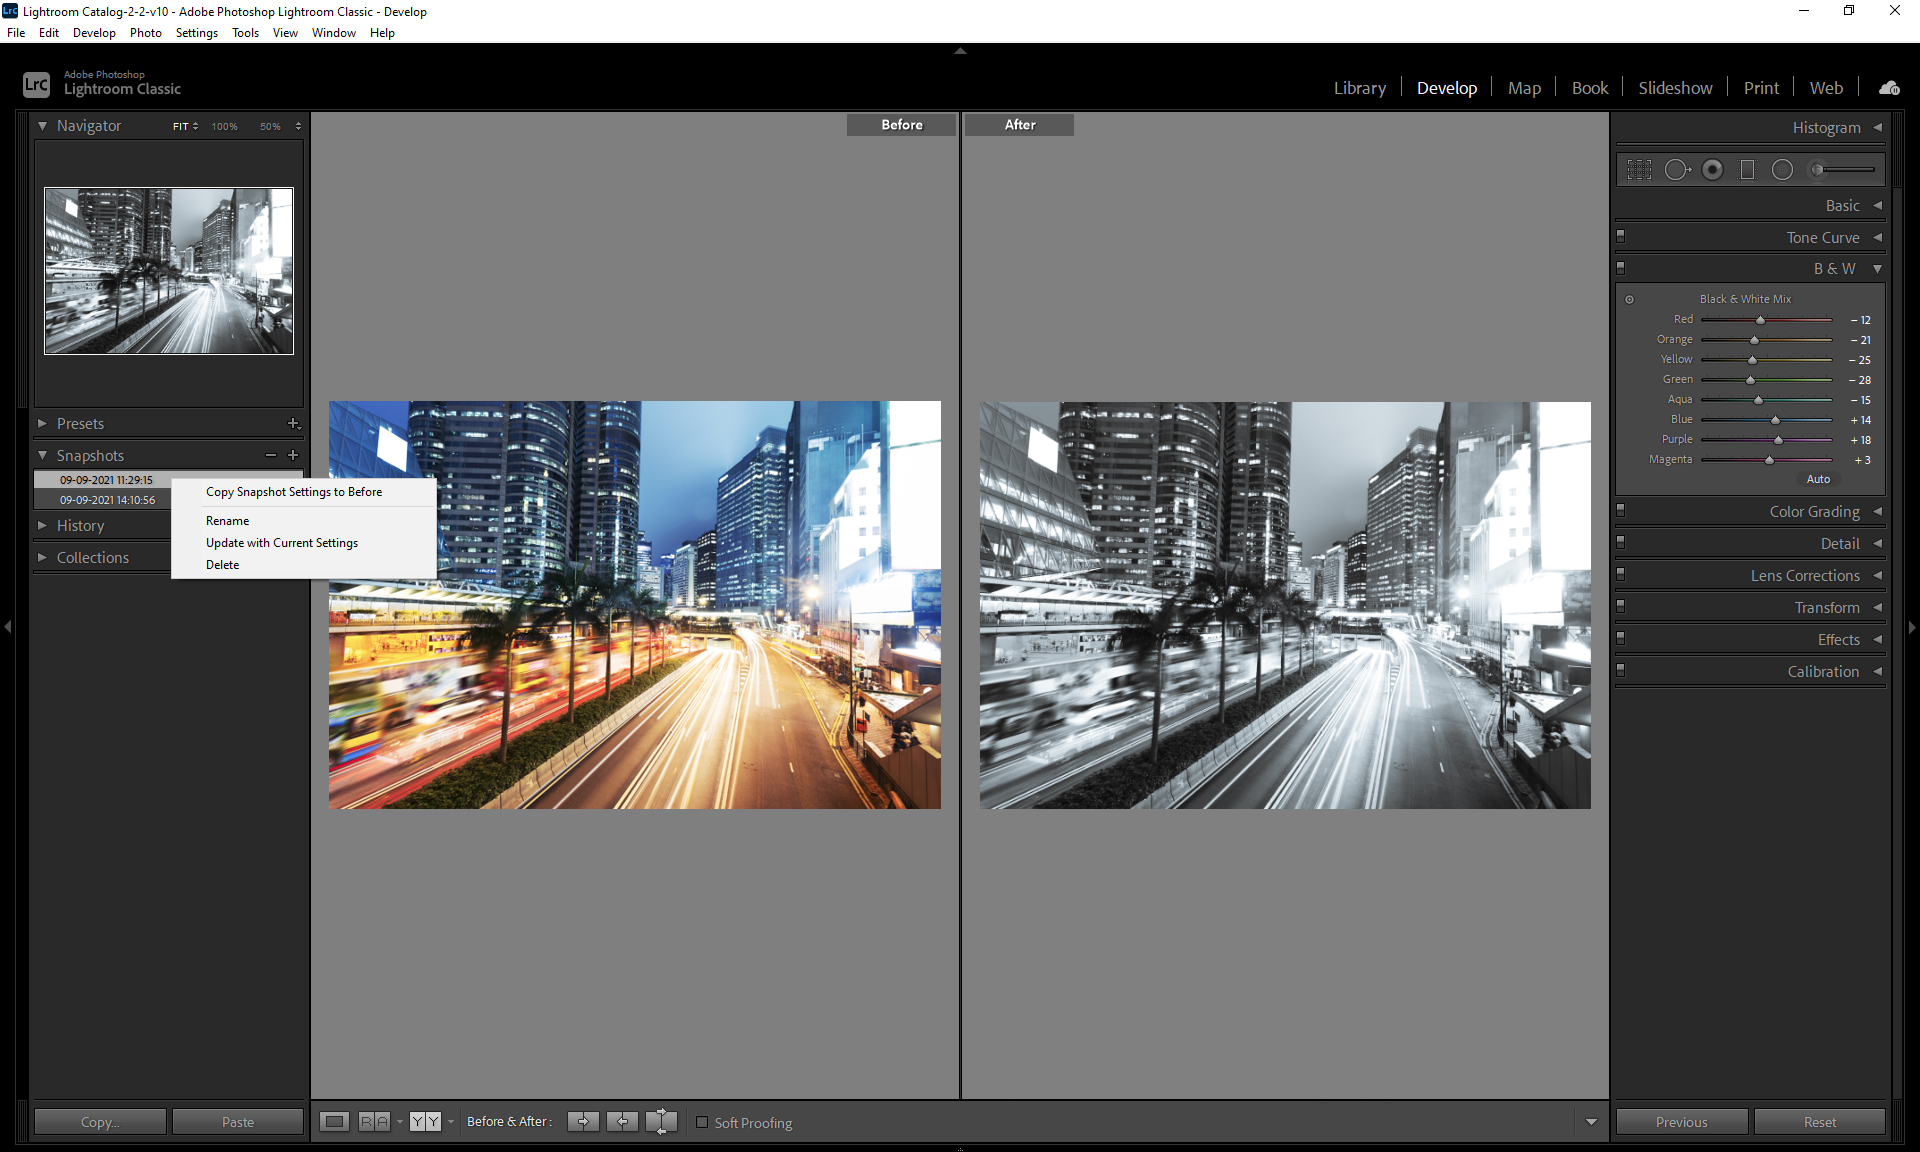The width and height of the screenshot is (1920, 1152).
Task: Toggle the Tone Curve panel switch
Action: point(1622,236)
